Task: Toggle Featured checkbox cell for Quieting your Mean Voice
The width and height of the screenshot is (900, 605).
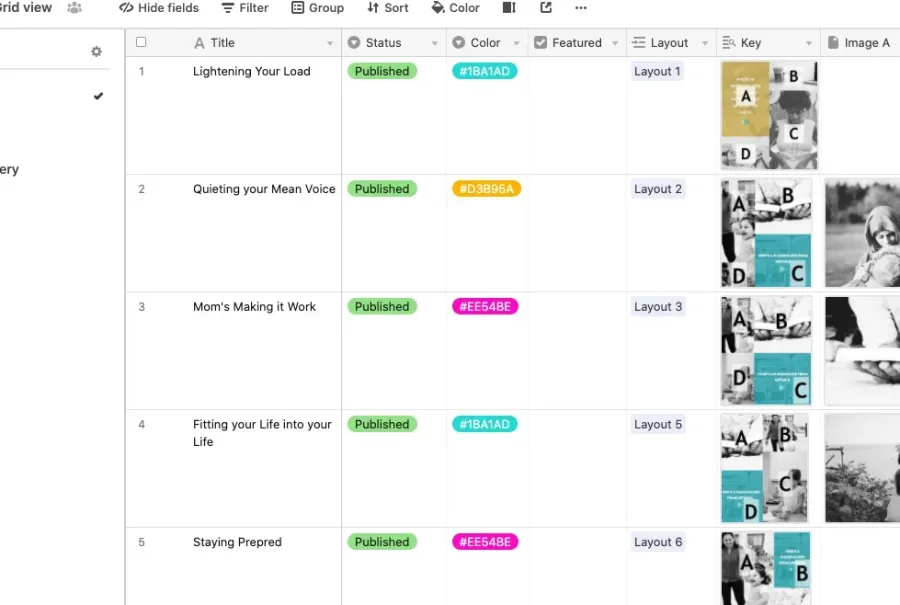Action: 577,233
